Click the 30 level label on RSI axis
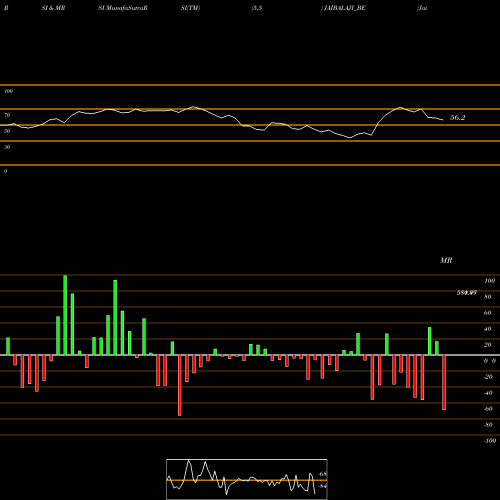Image resolution: width=500 pixels, height=500 pixels. 7,147
